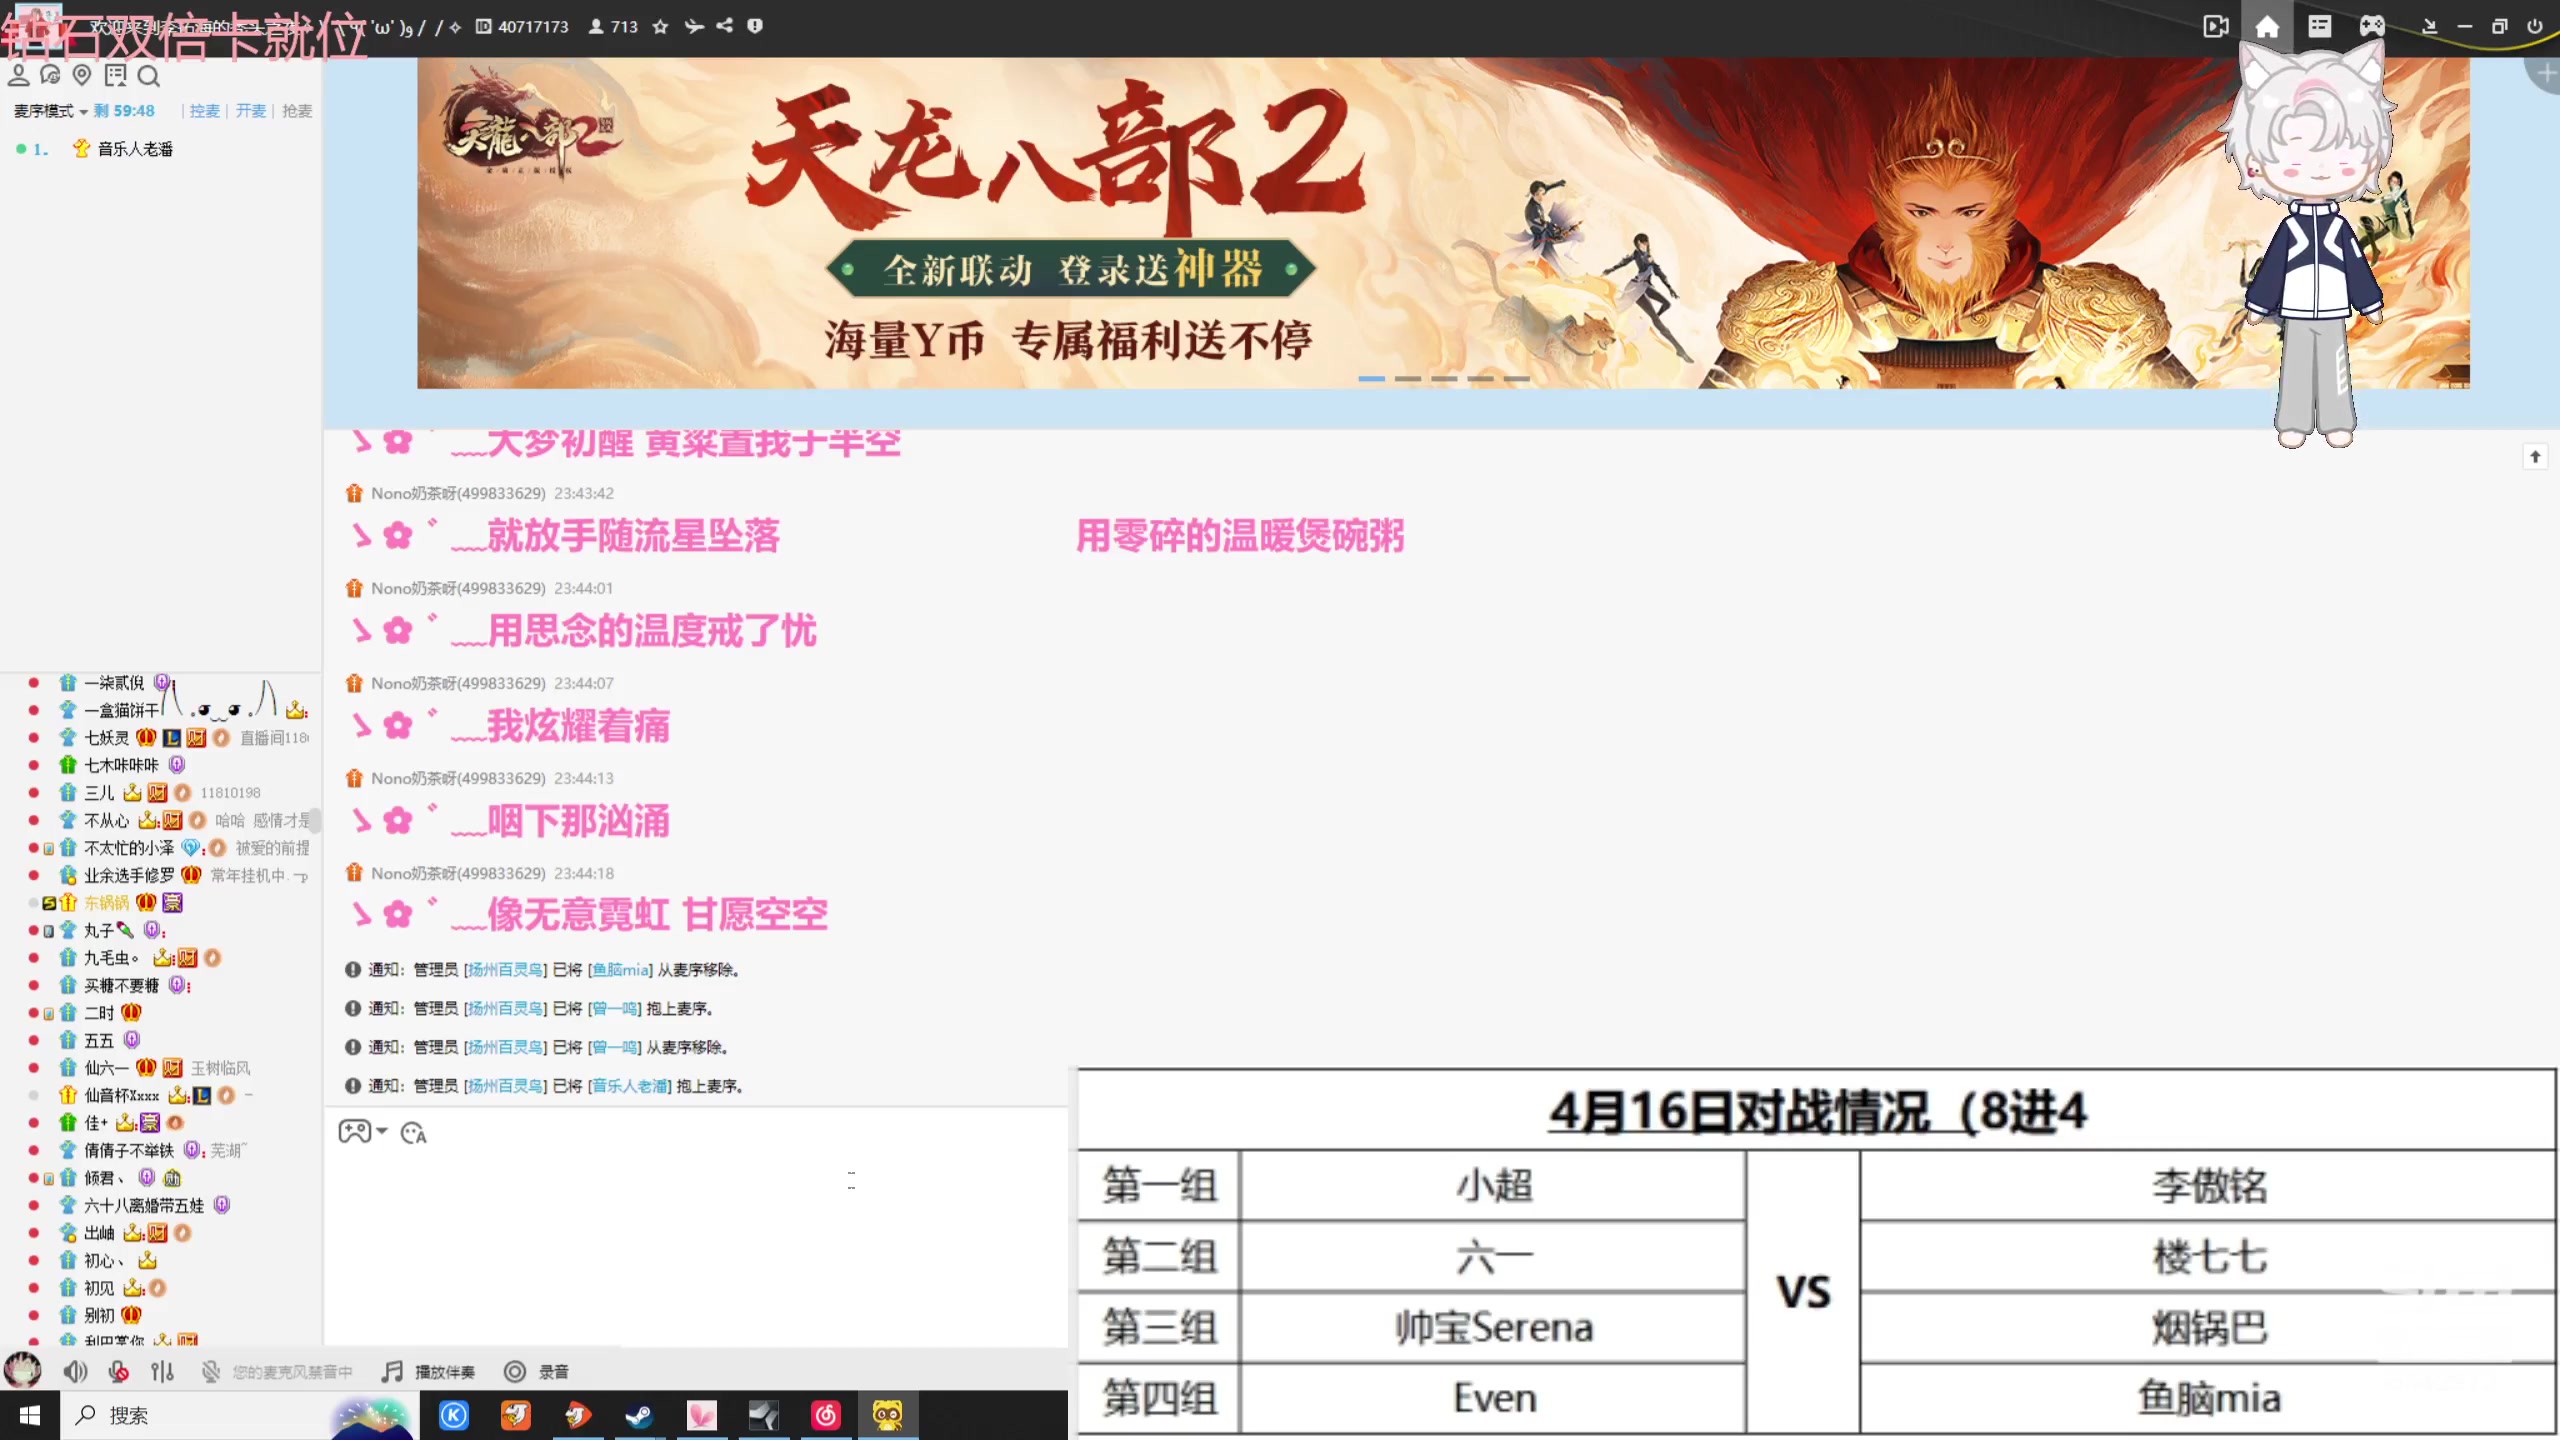
Task: Click the 开麦 link
Action: click(x=251, y=111)
